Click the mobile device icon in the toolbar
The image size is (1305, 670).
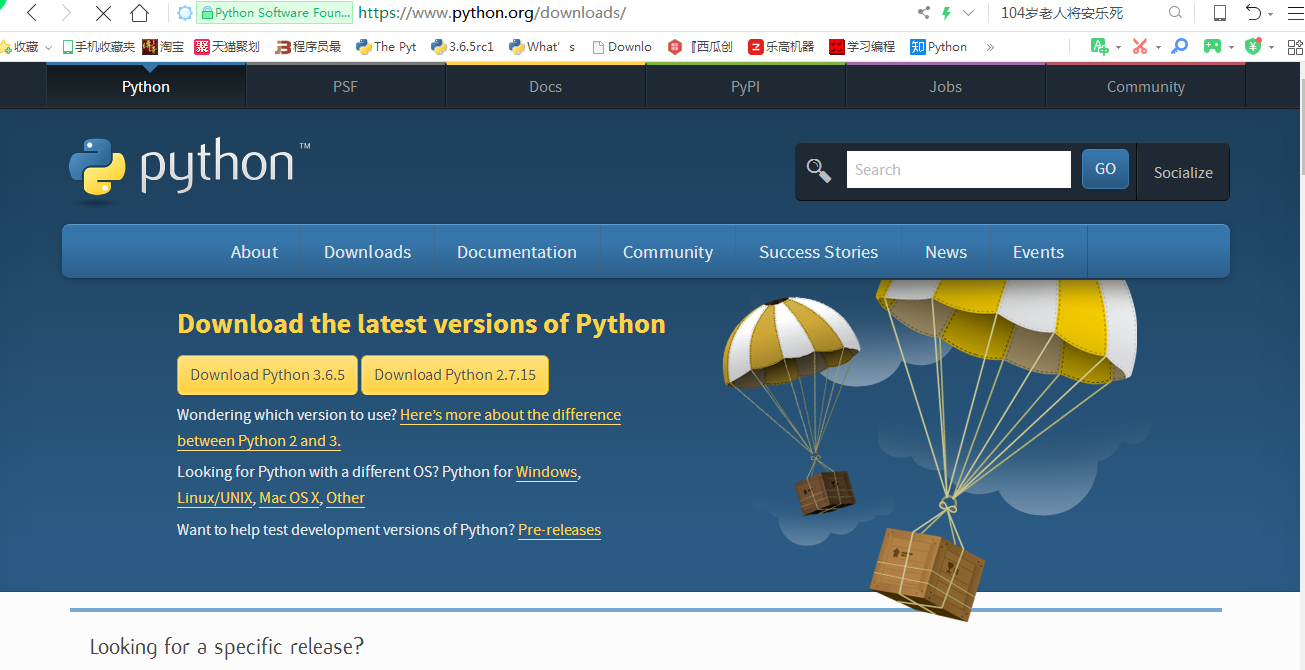[1220, 13]
